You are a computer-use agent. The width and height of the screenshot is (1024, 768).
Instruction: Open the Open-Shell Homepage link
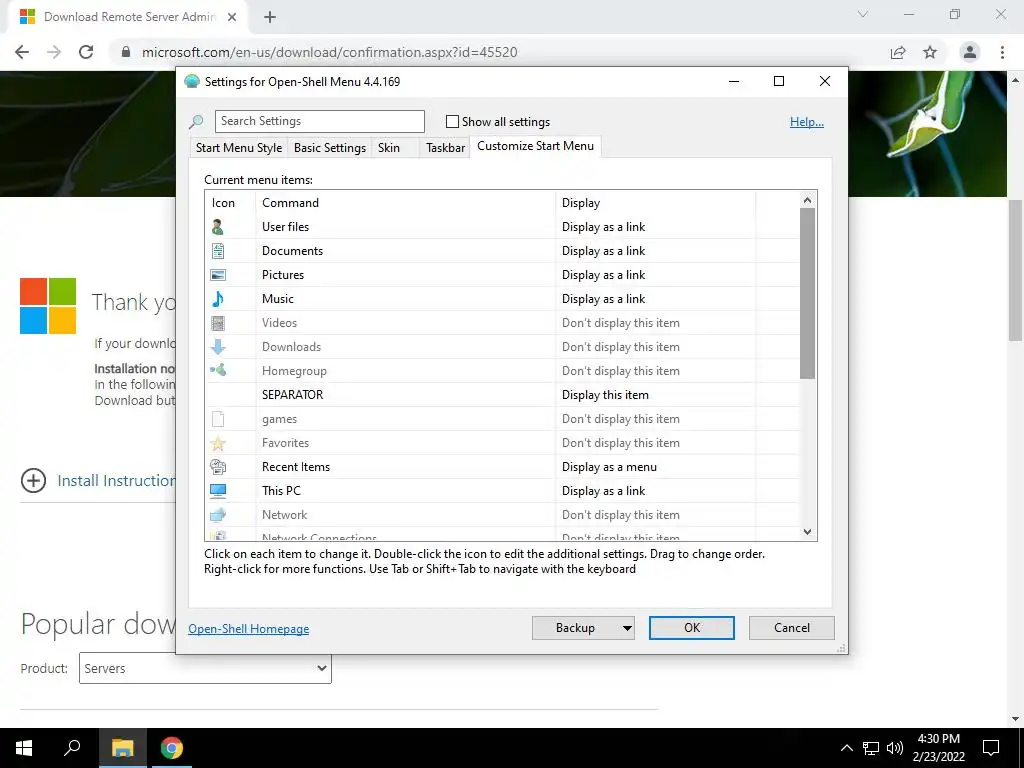[249, 629]
